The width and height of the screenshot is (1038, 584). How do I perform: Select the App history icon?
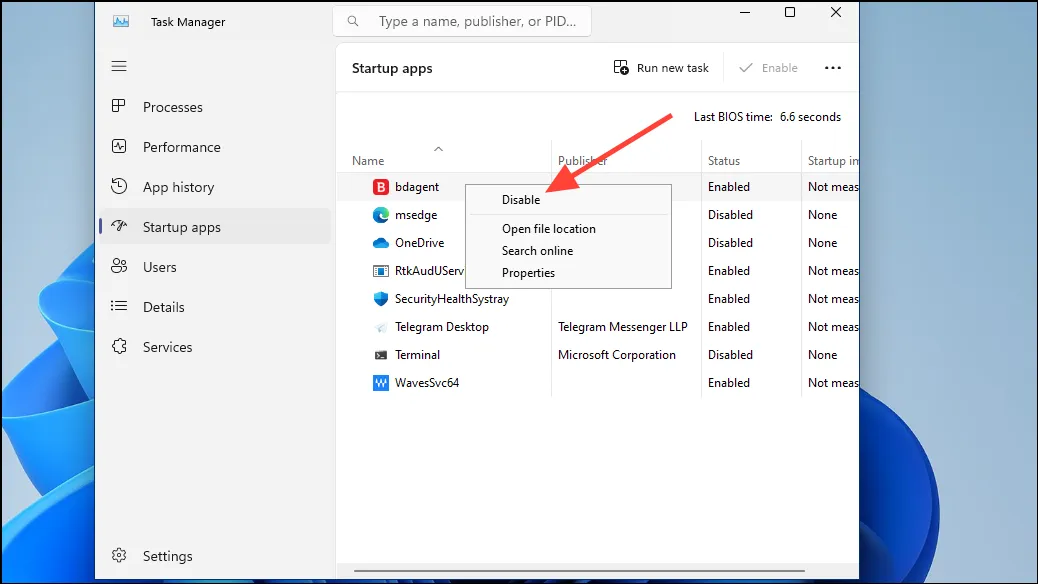119,187
